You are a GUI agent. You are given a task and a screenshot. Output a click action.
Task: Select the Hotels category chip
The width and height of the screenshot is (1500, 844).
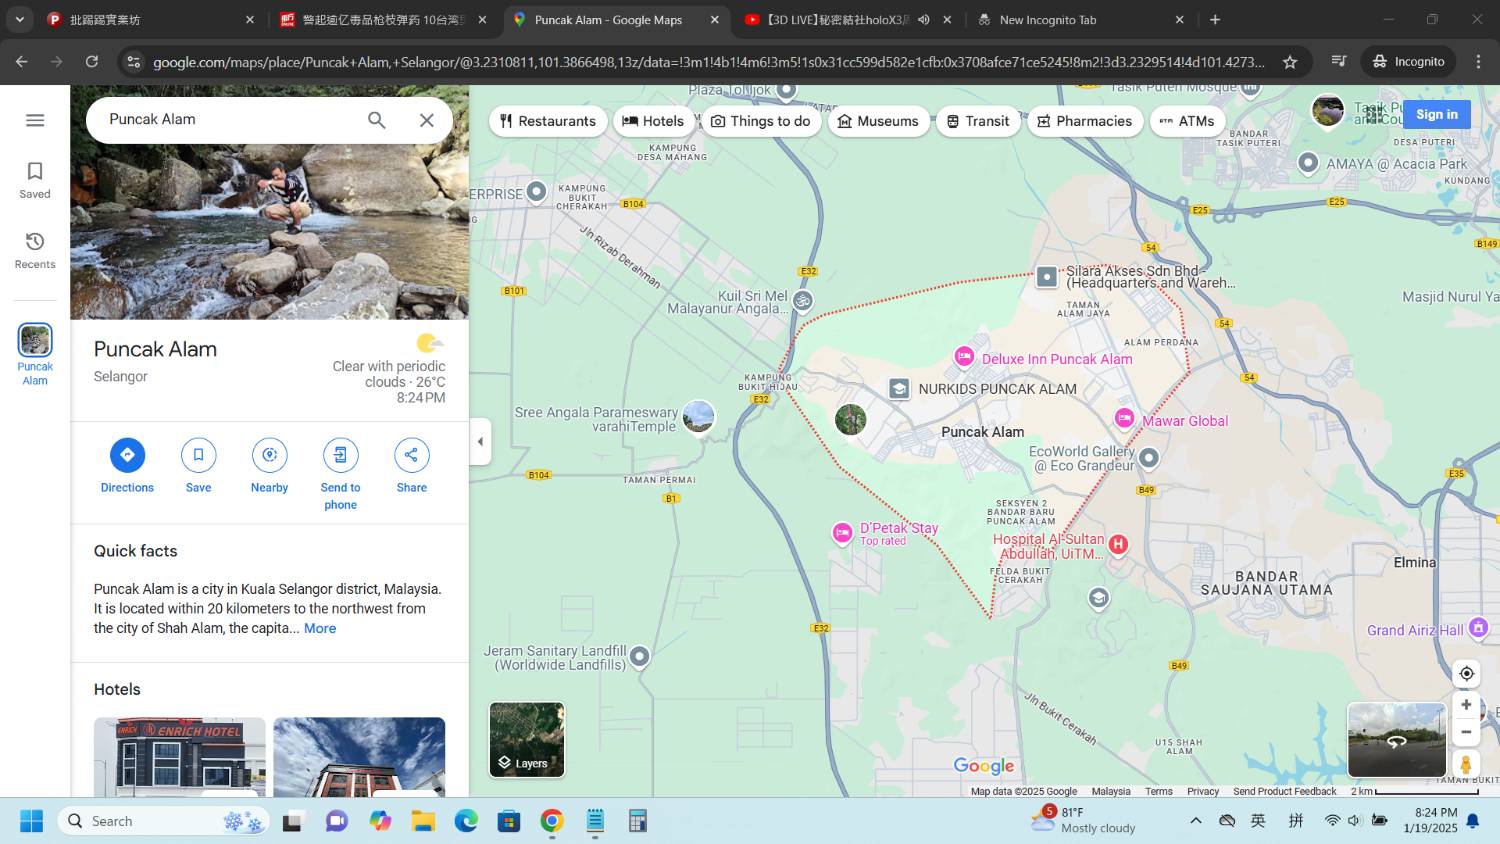pos(653,121)
